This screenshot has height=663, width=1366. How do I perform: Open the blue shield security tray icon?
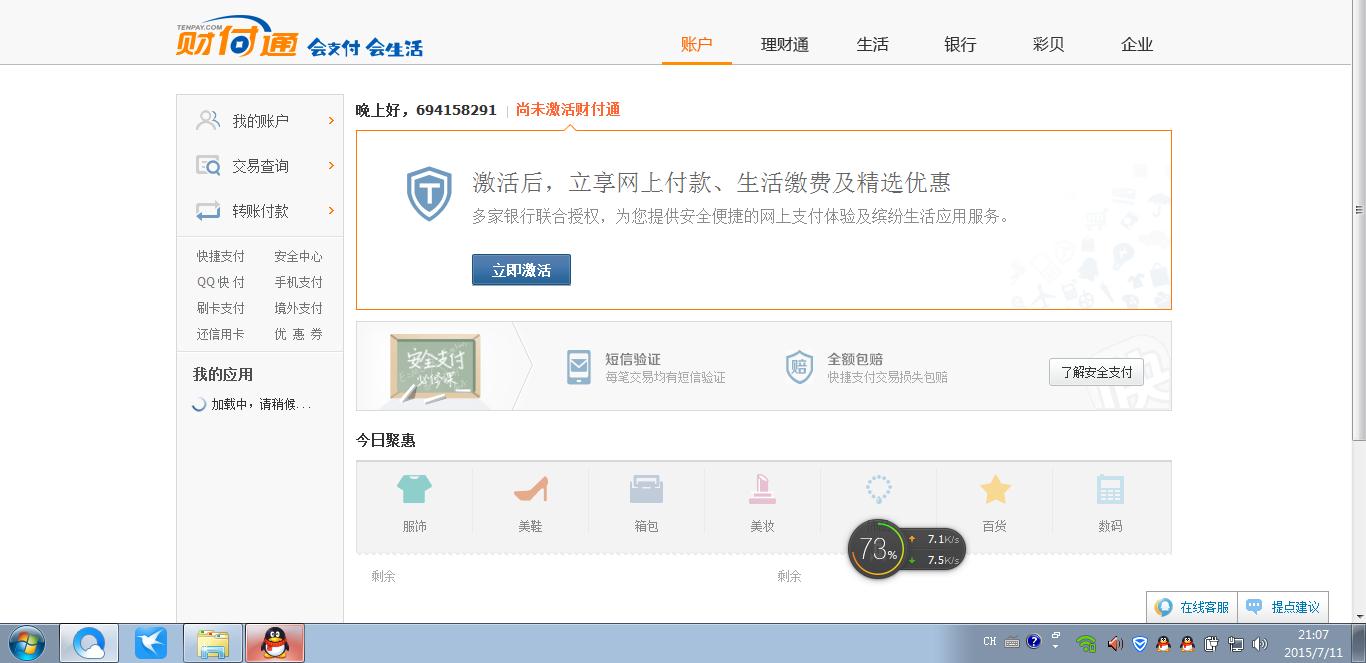point(1139,643)
